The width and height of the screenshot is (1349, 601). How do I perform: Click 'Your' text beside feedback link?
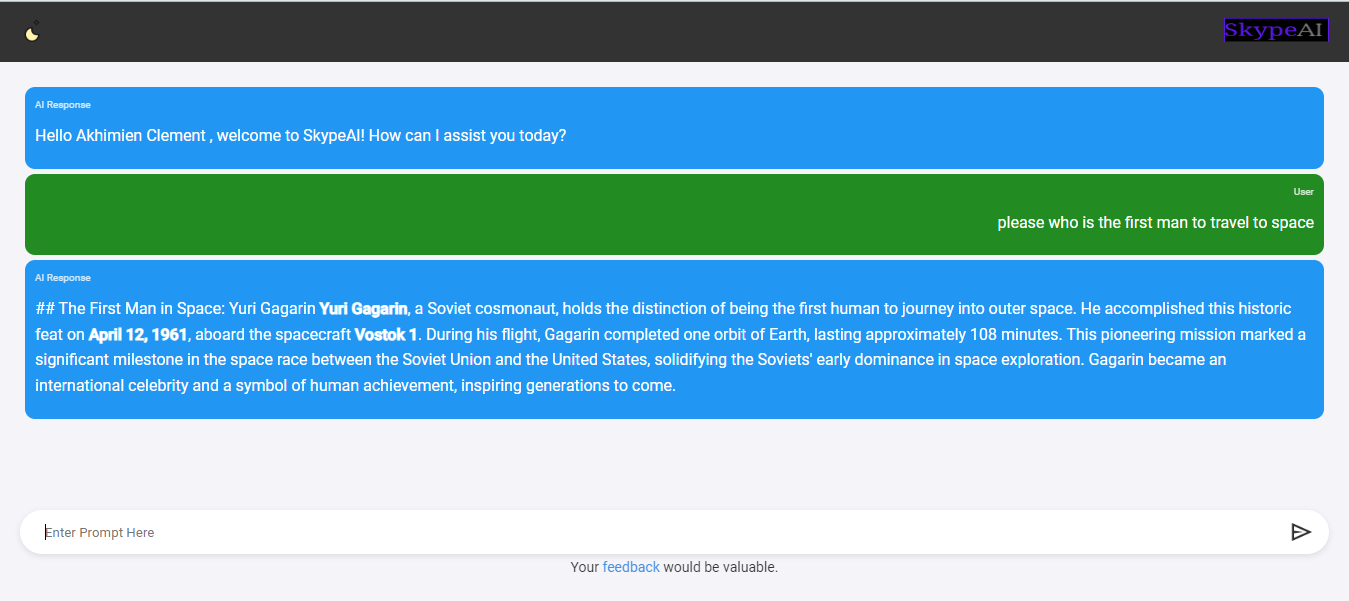coord(584,567)
